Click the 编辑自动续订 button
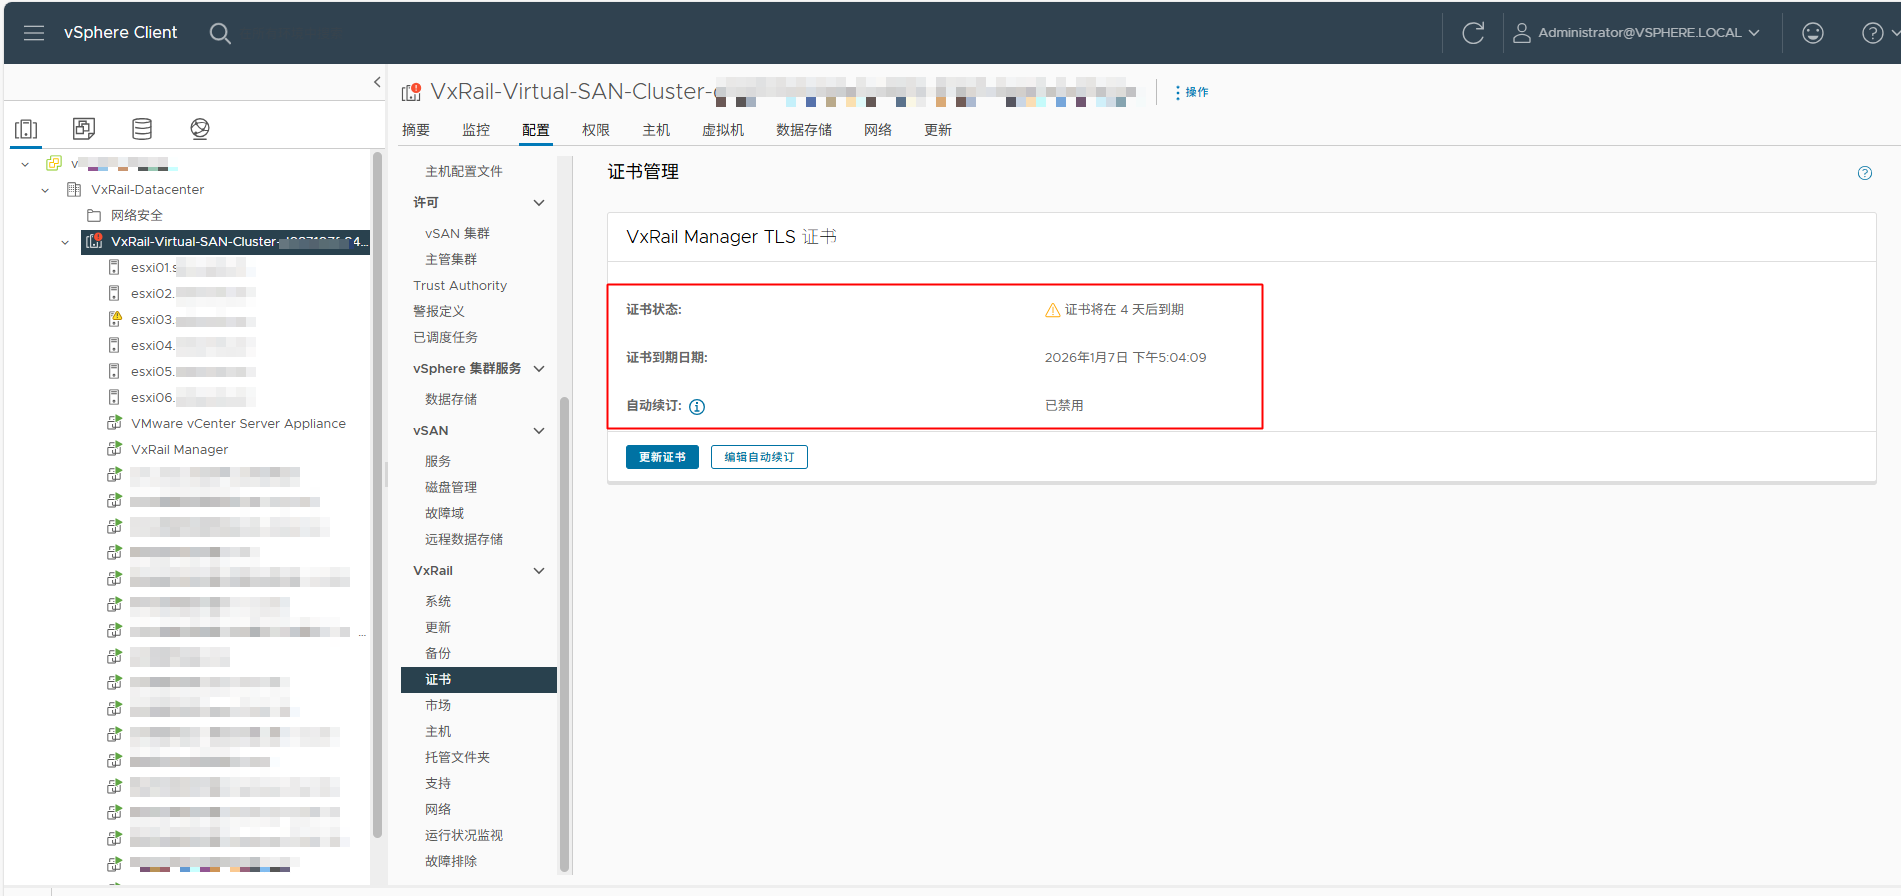Viewport: 1901px width, 896px height. click(x=759, y=457)
